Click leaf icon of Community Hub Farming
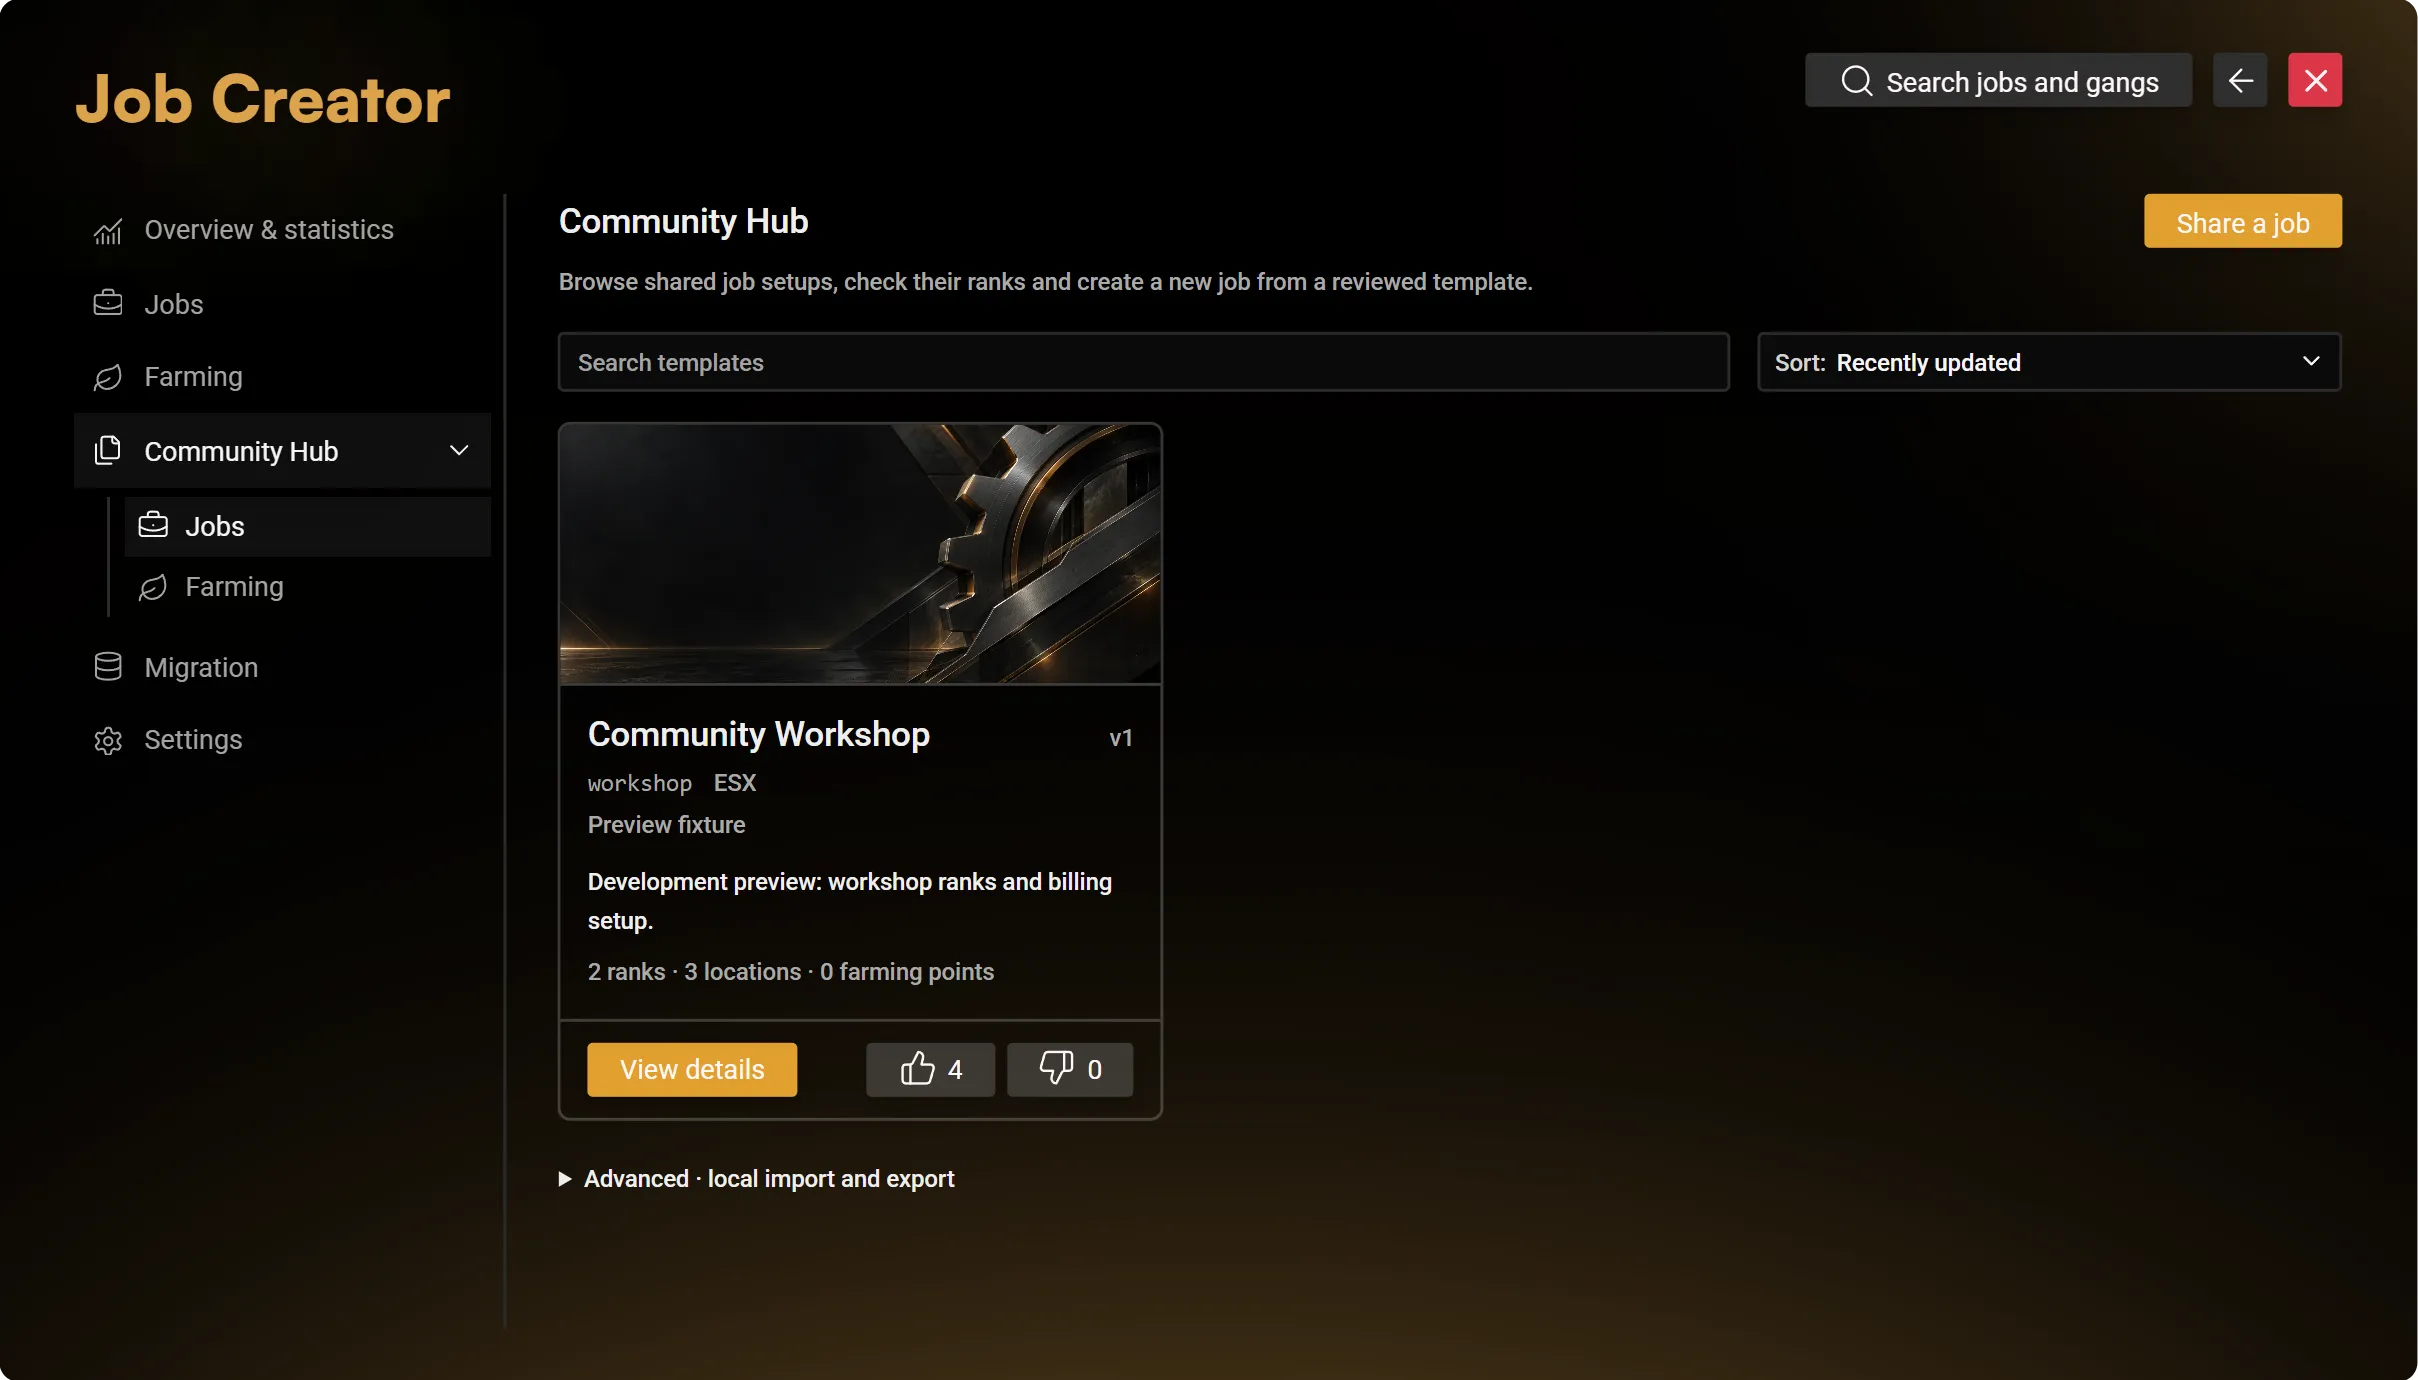Viewport: 2418px width, 1380px height. pyautogui.click(x=153, y=587)
